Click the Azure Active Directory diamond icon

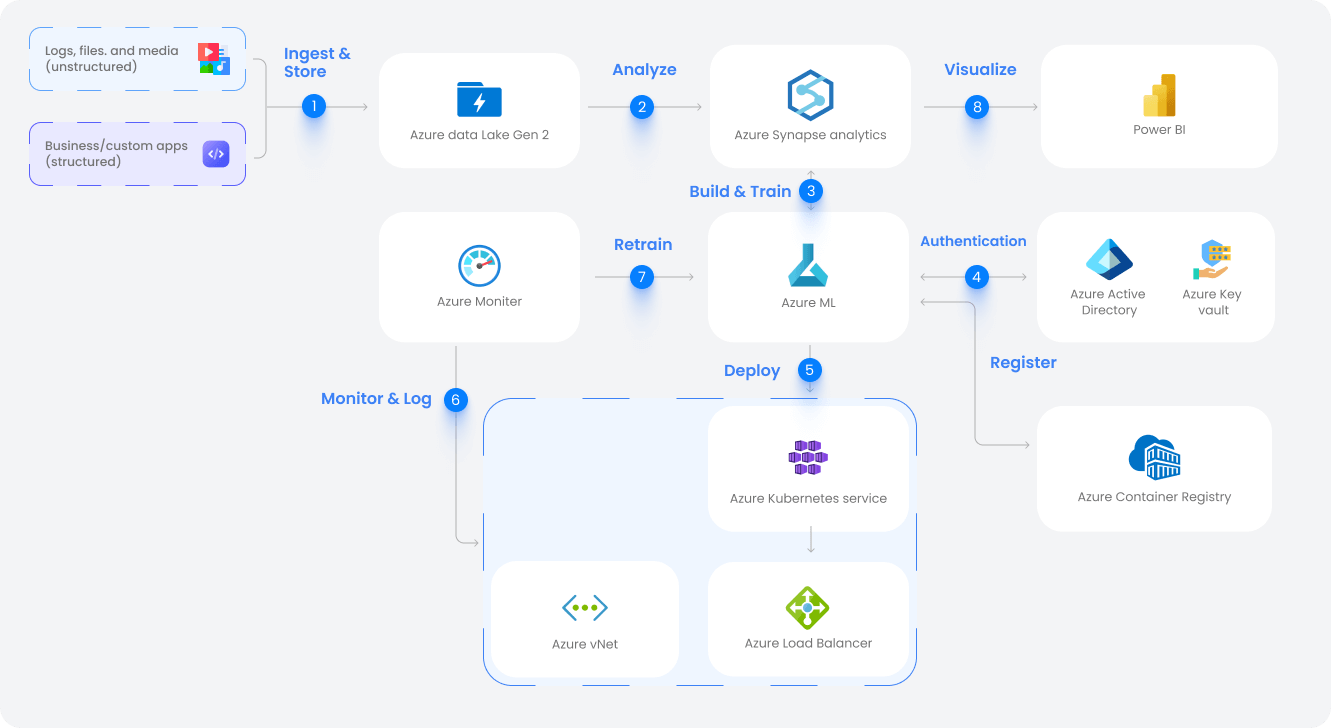pos(1108,258)
